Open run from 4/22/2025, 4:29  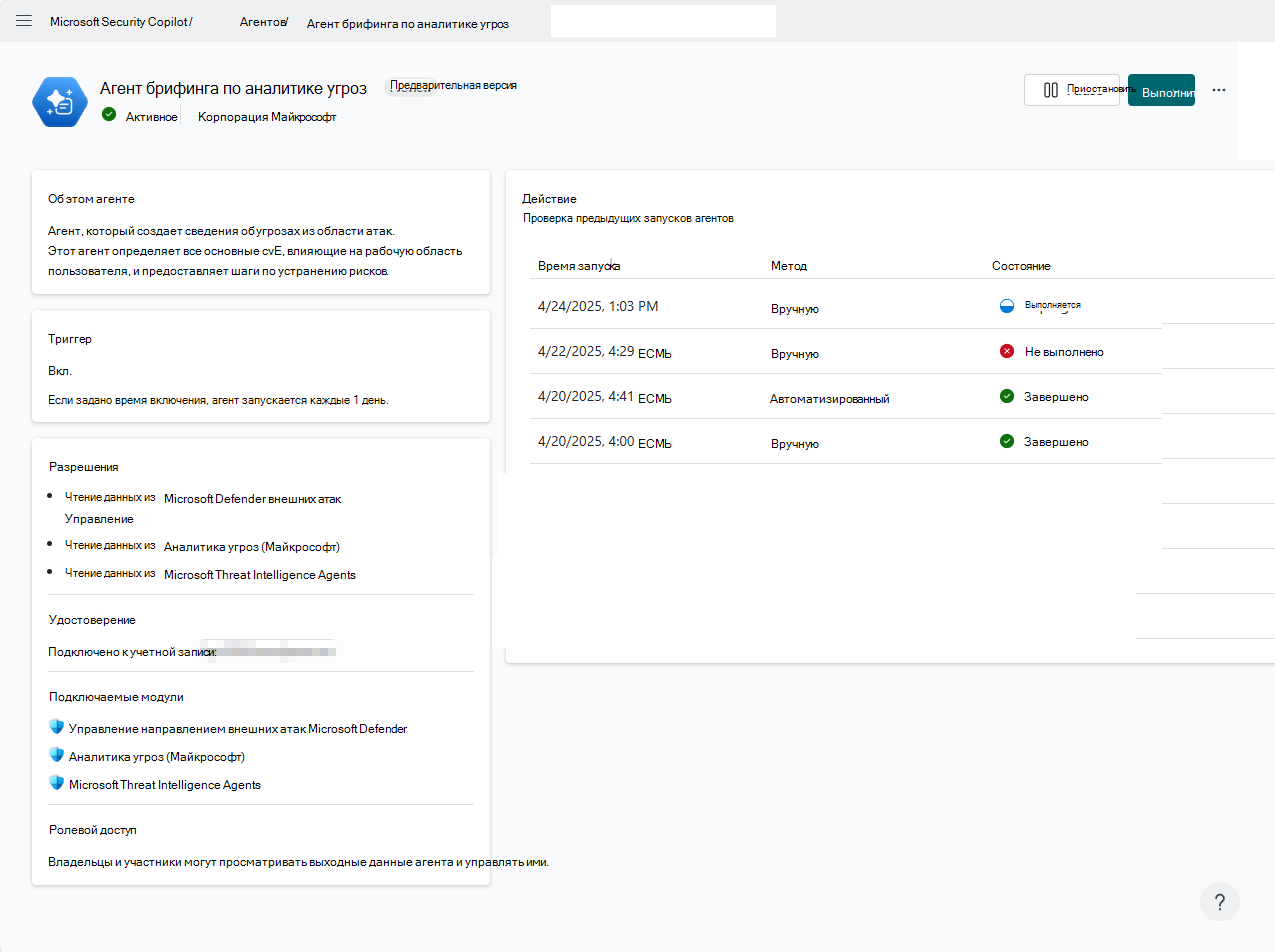(x=604, y=351)
